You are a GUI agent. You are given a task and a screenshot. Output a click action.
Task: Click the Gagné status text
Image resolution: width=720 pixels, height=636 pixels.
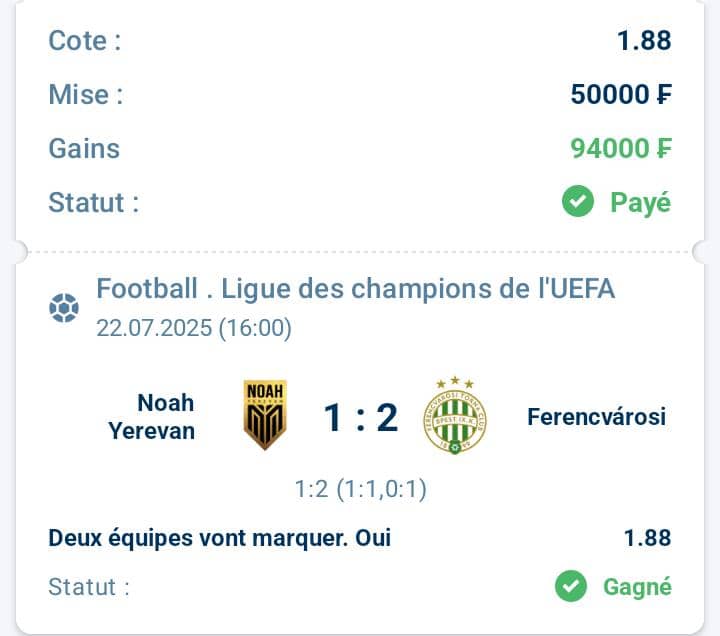click(637, 587)
